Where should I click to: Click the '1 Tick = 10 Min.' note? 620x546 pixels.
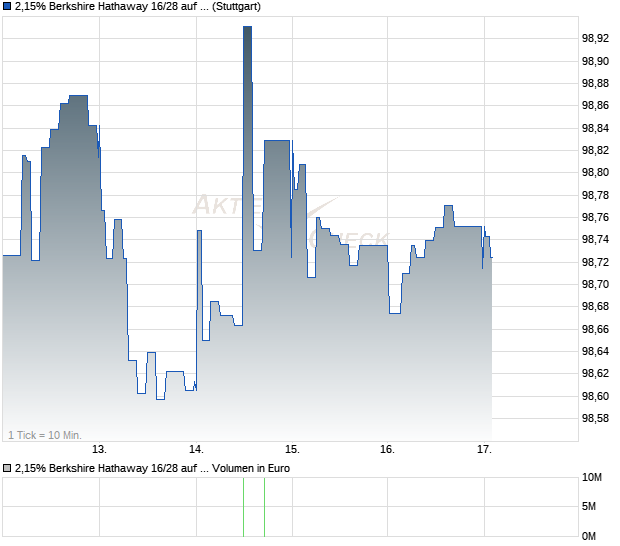45,435
